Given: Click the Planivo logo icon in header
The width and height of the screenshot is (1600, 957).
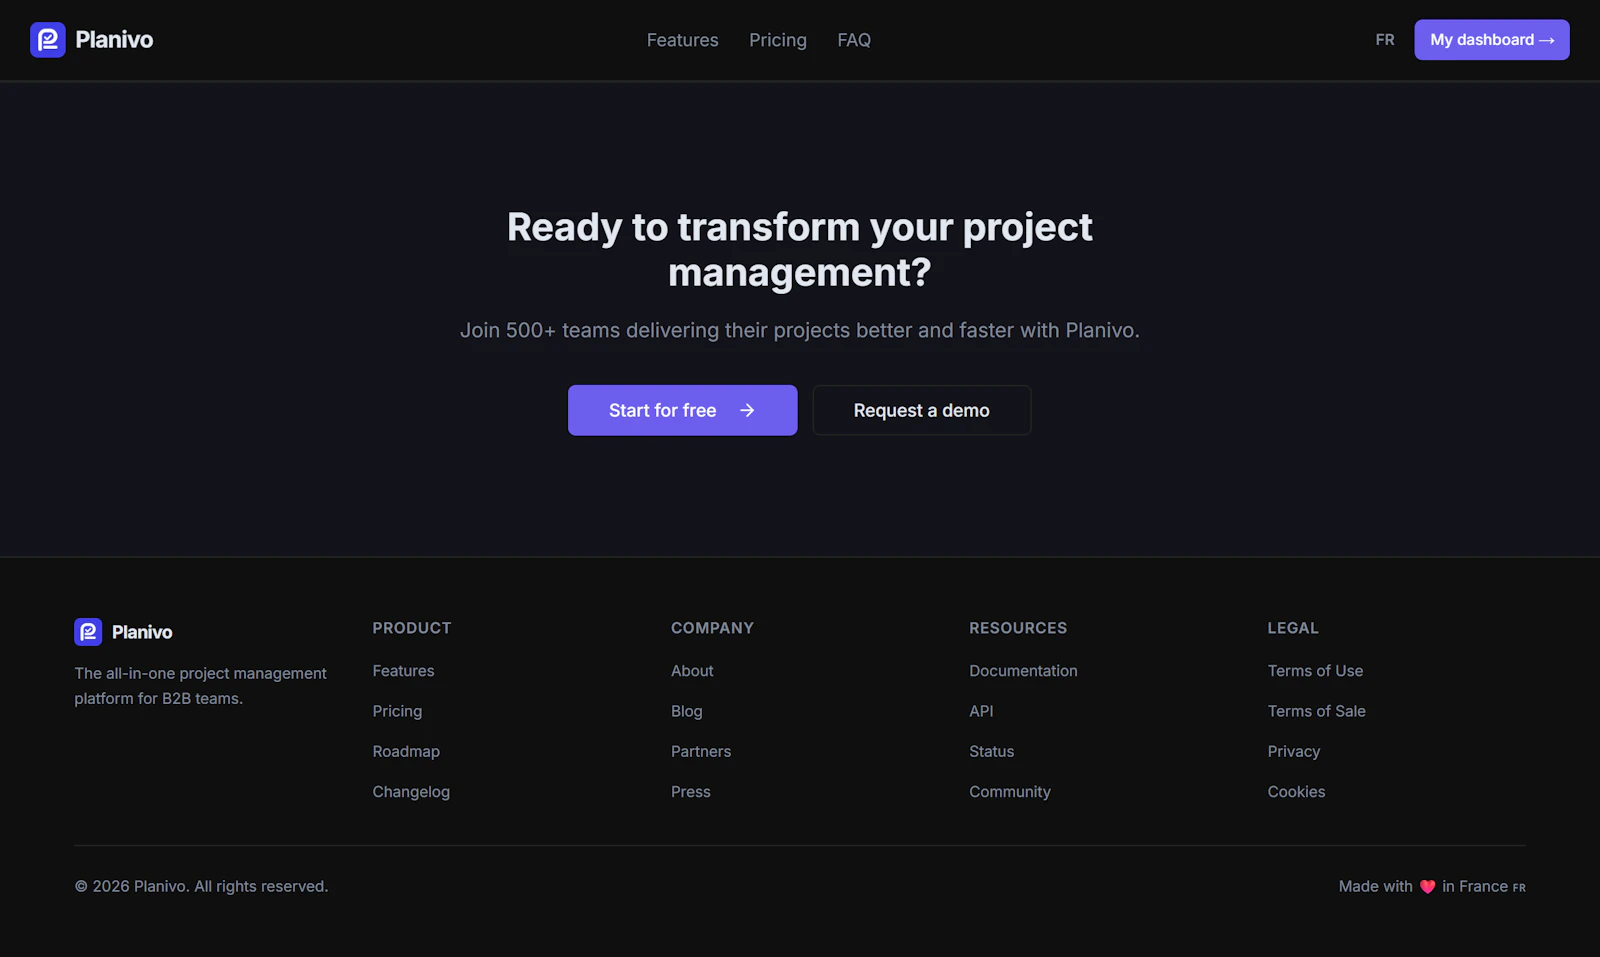Looking at the screenshot, I should point(48,40).
